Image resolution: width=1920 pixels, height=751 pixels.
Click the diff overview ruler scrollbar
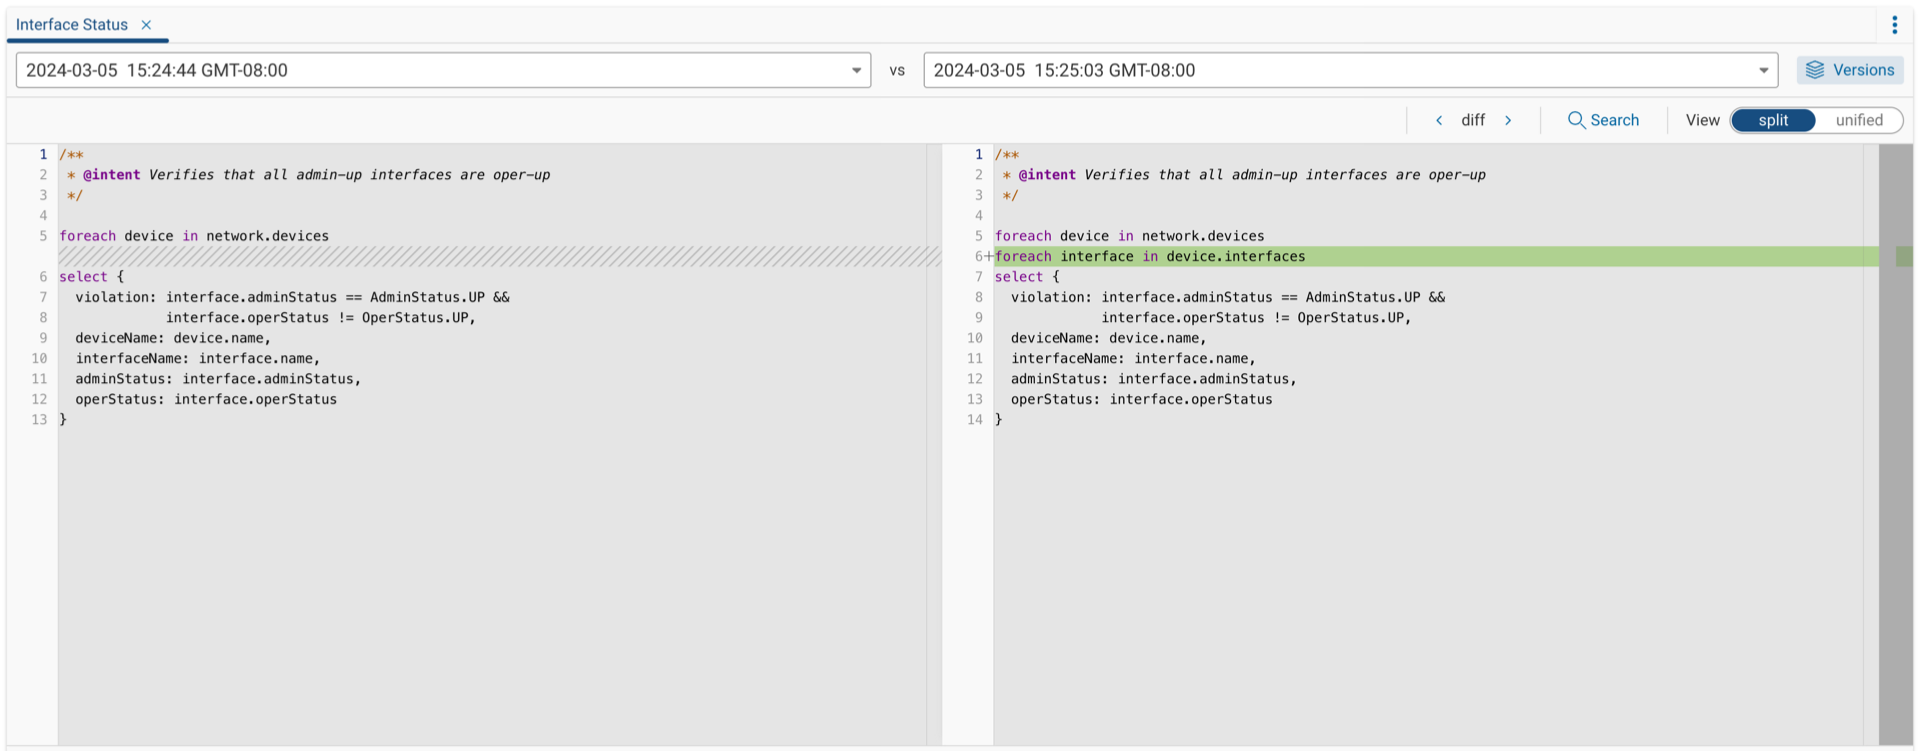pos(1896,445)
